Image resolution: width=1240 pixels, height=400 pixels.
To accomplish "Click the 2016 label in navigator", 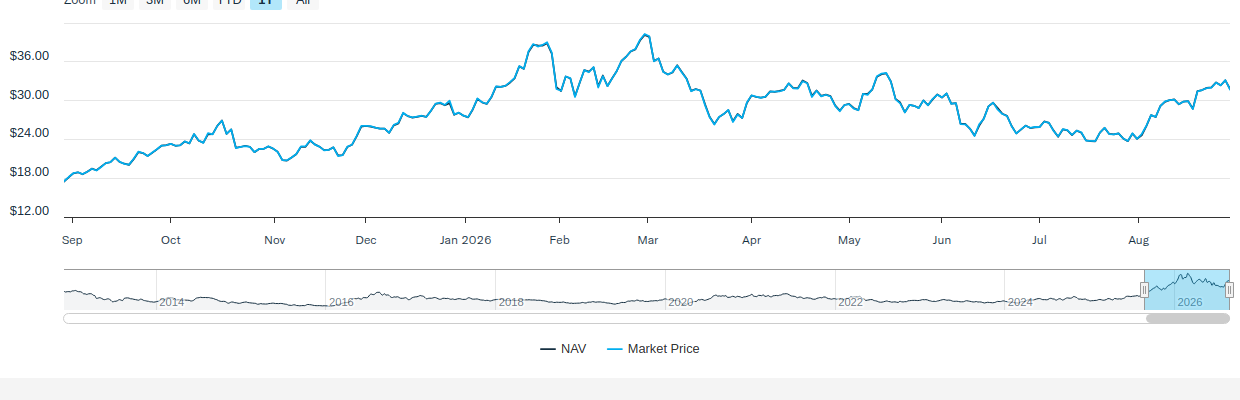I will tap(341, 302).
